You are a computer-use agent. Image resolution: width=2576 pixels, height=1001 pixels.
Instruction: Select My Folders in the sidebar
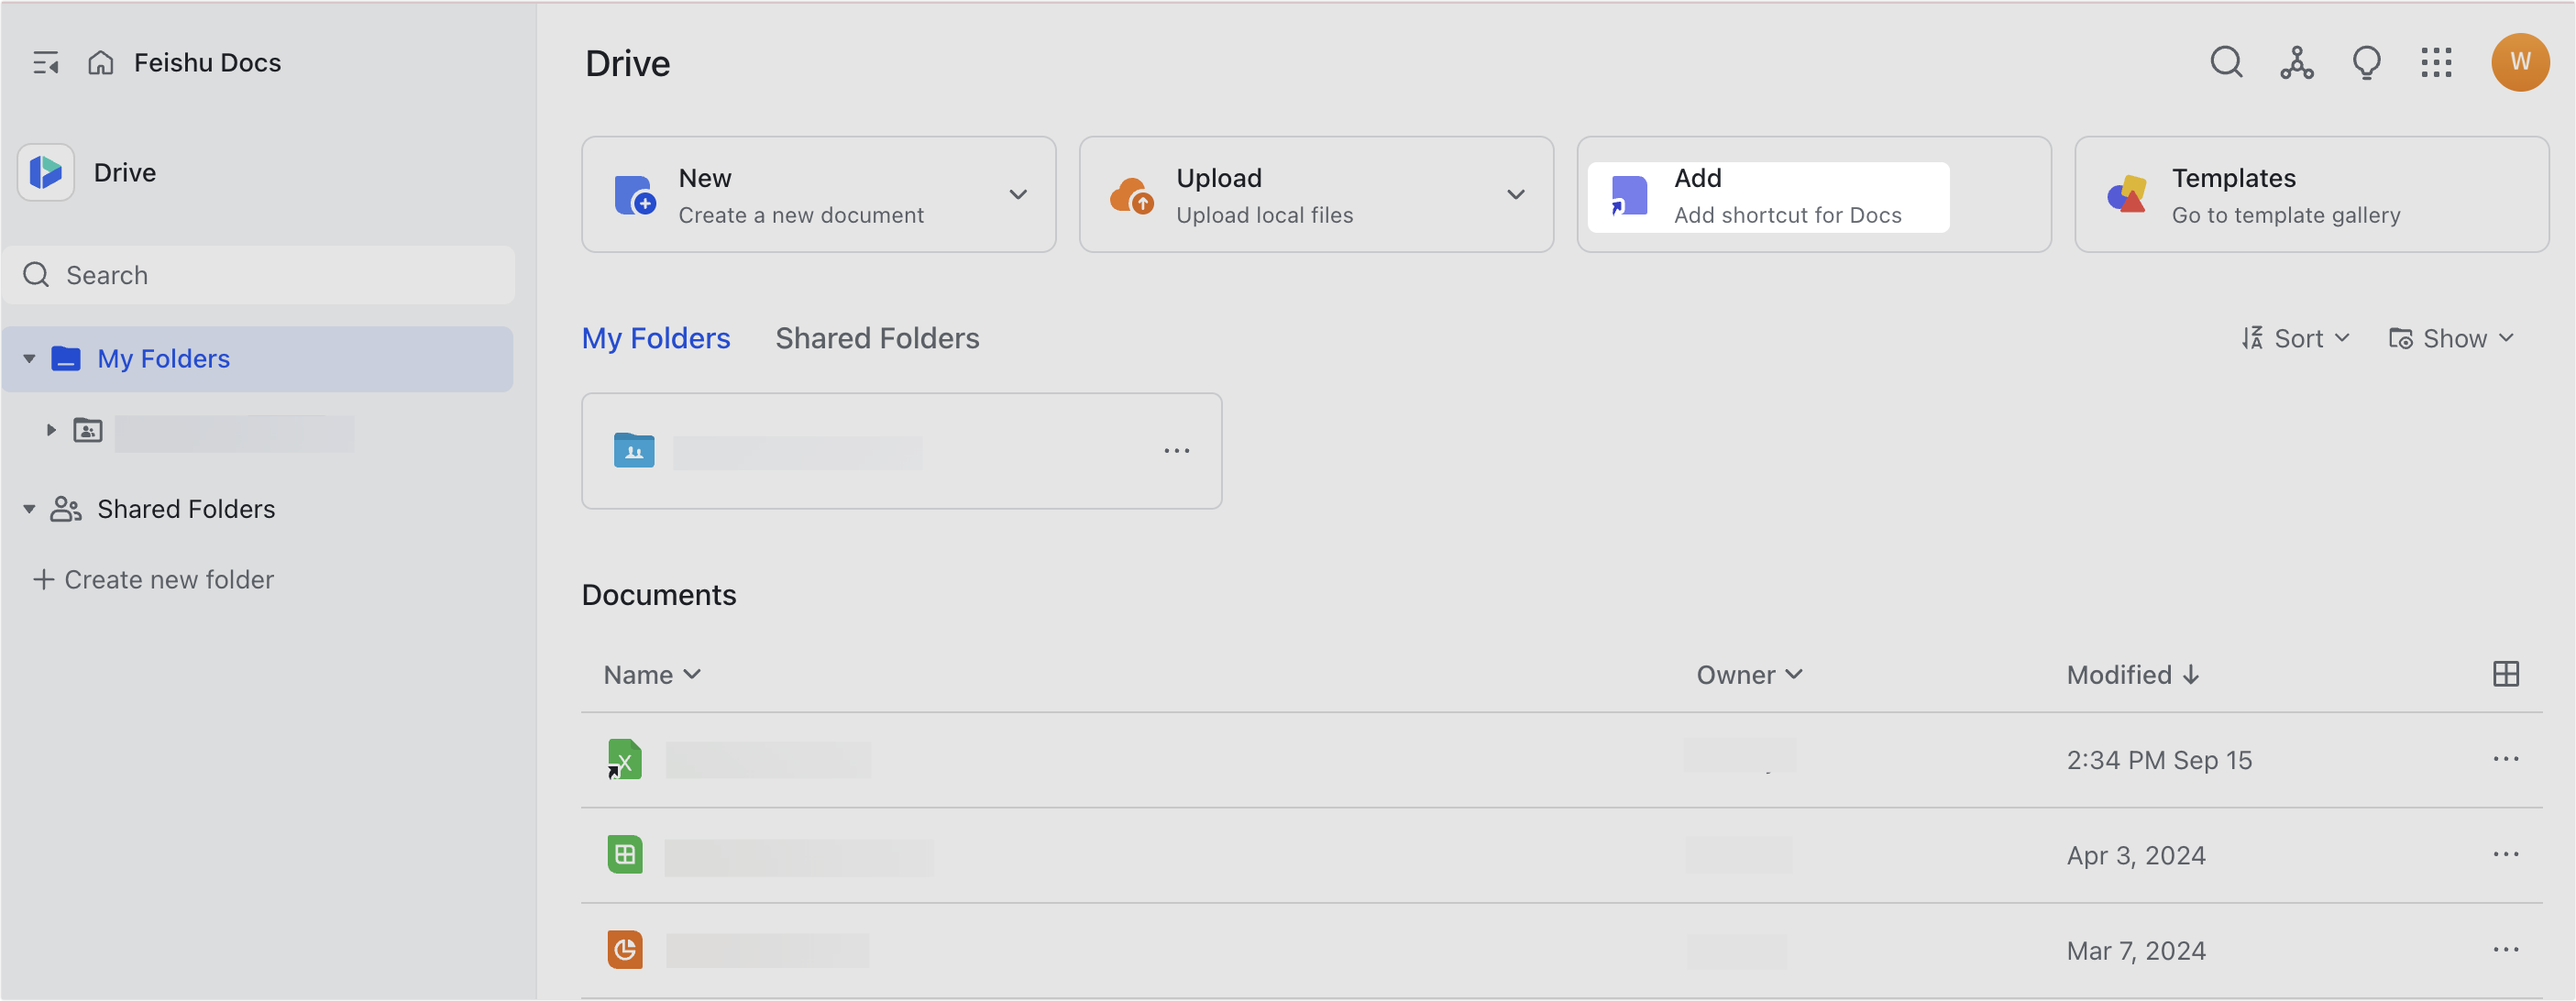162,358
